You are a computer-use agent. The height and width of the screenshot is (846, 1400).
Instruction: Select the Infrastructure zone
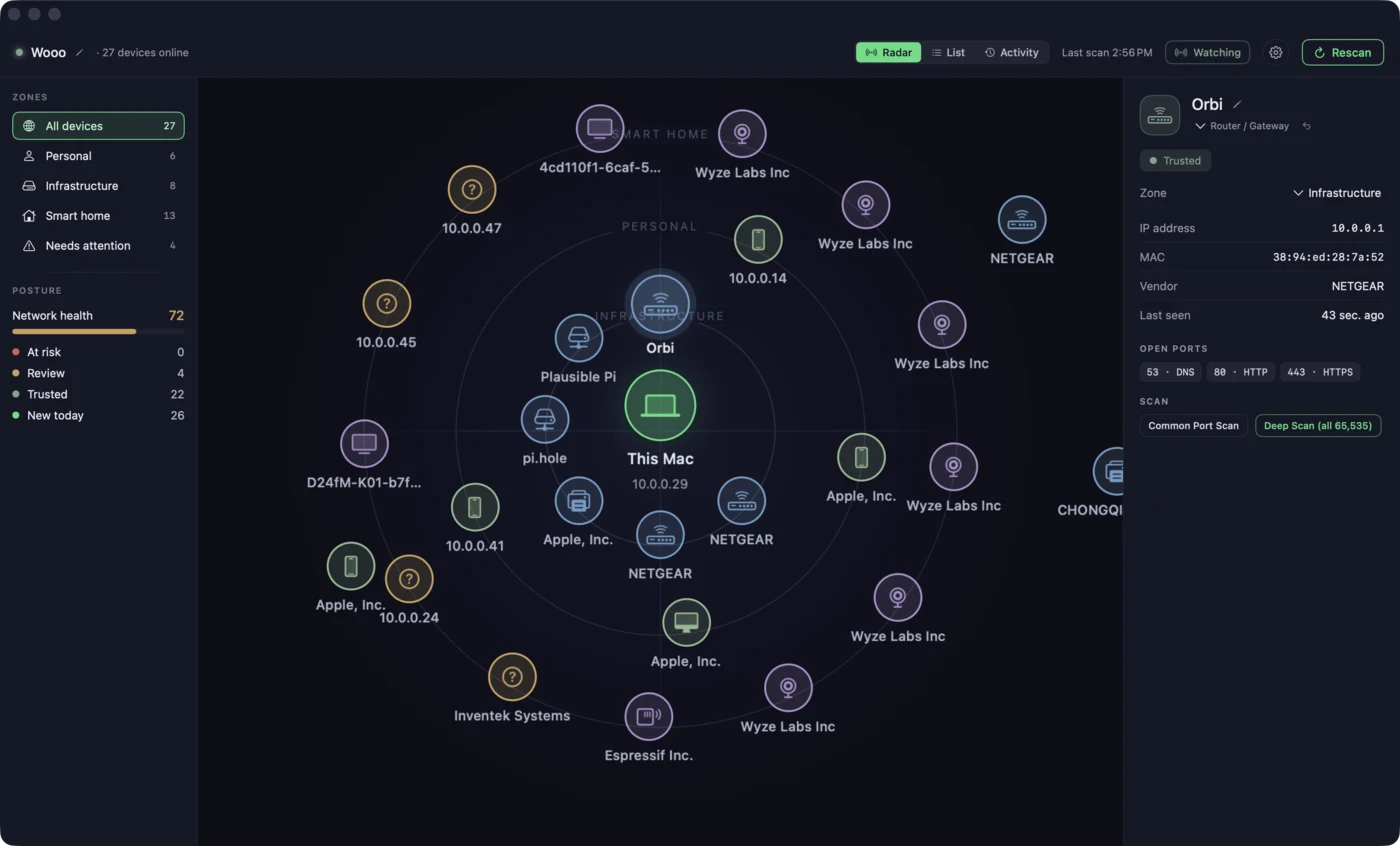pyautogui.click(x=98, y=186)
